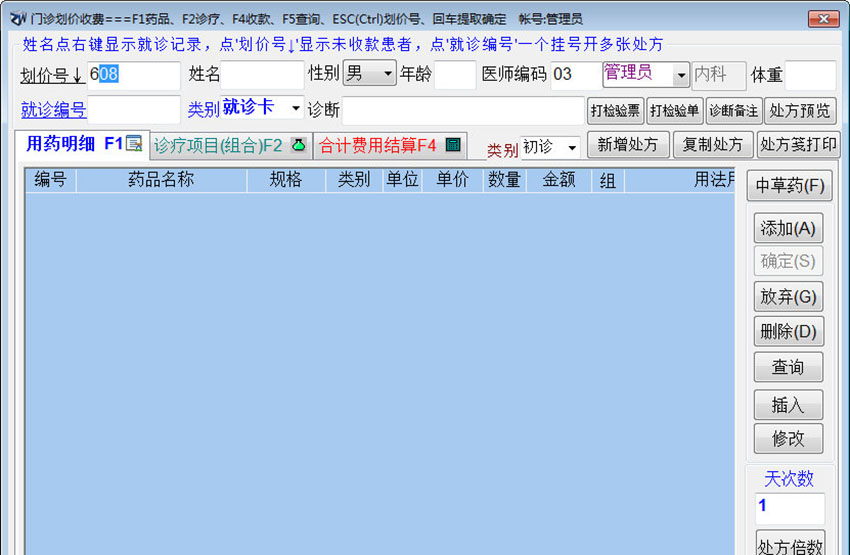Click the green flask icon on 诊疗项目 tab

(x=299, y=145)
